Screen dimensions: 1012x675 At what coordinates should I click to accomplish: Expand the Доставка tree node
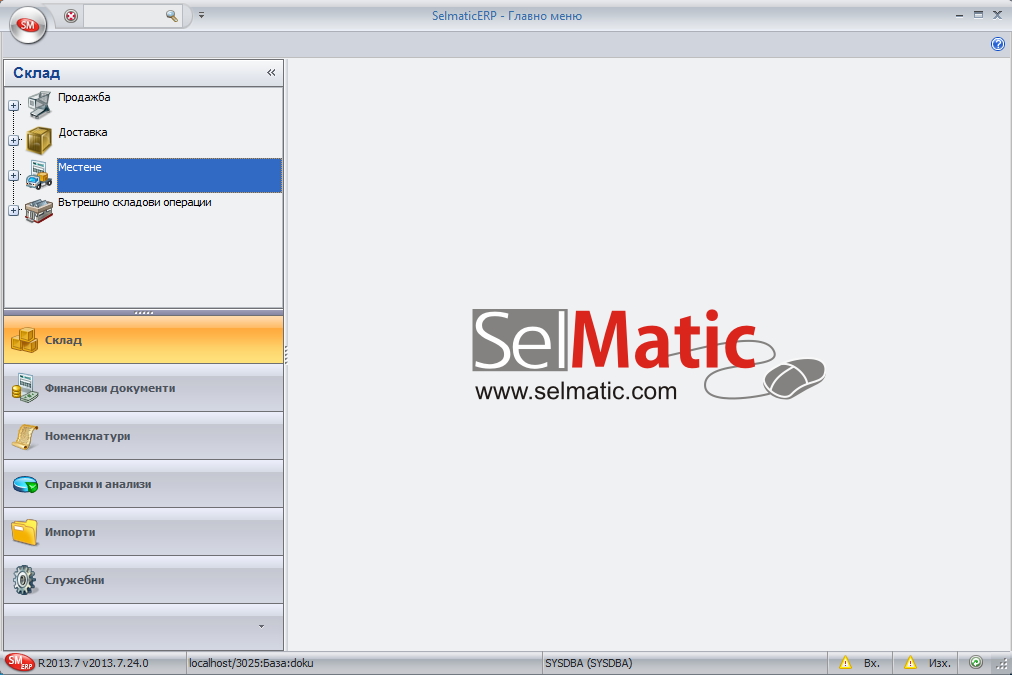point(14,140)
